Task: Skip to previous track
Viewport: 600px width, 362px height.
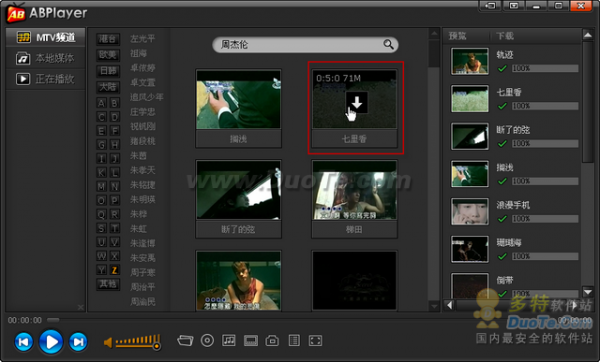Action: pos(23,341)
